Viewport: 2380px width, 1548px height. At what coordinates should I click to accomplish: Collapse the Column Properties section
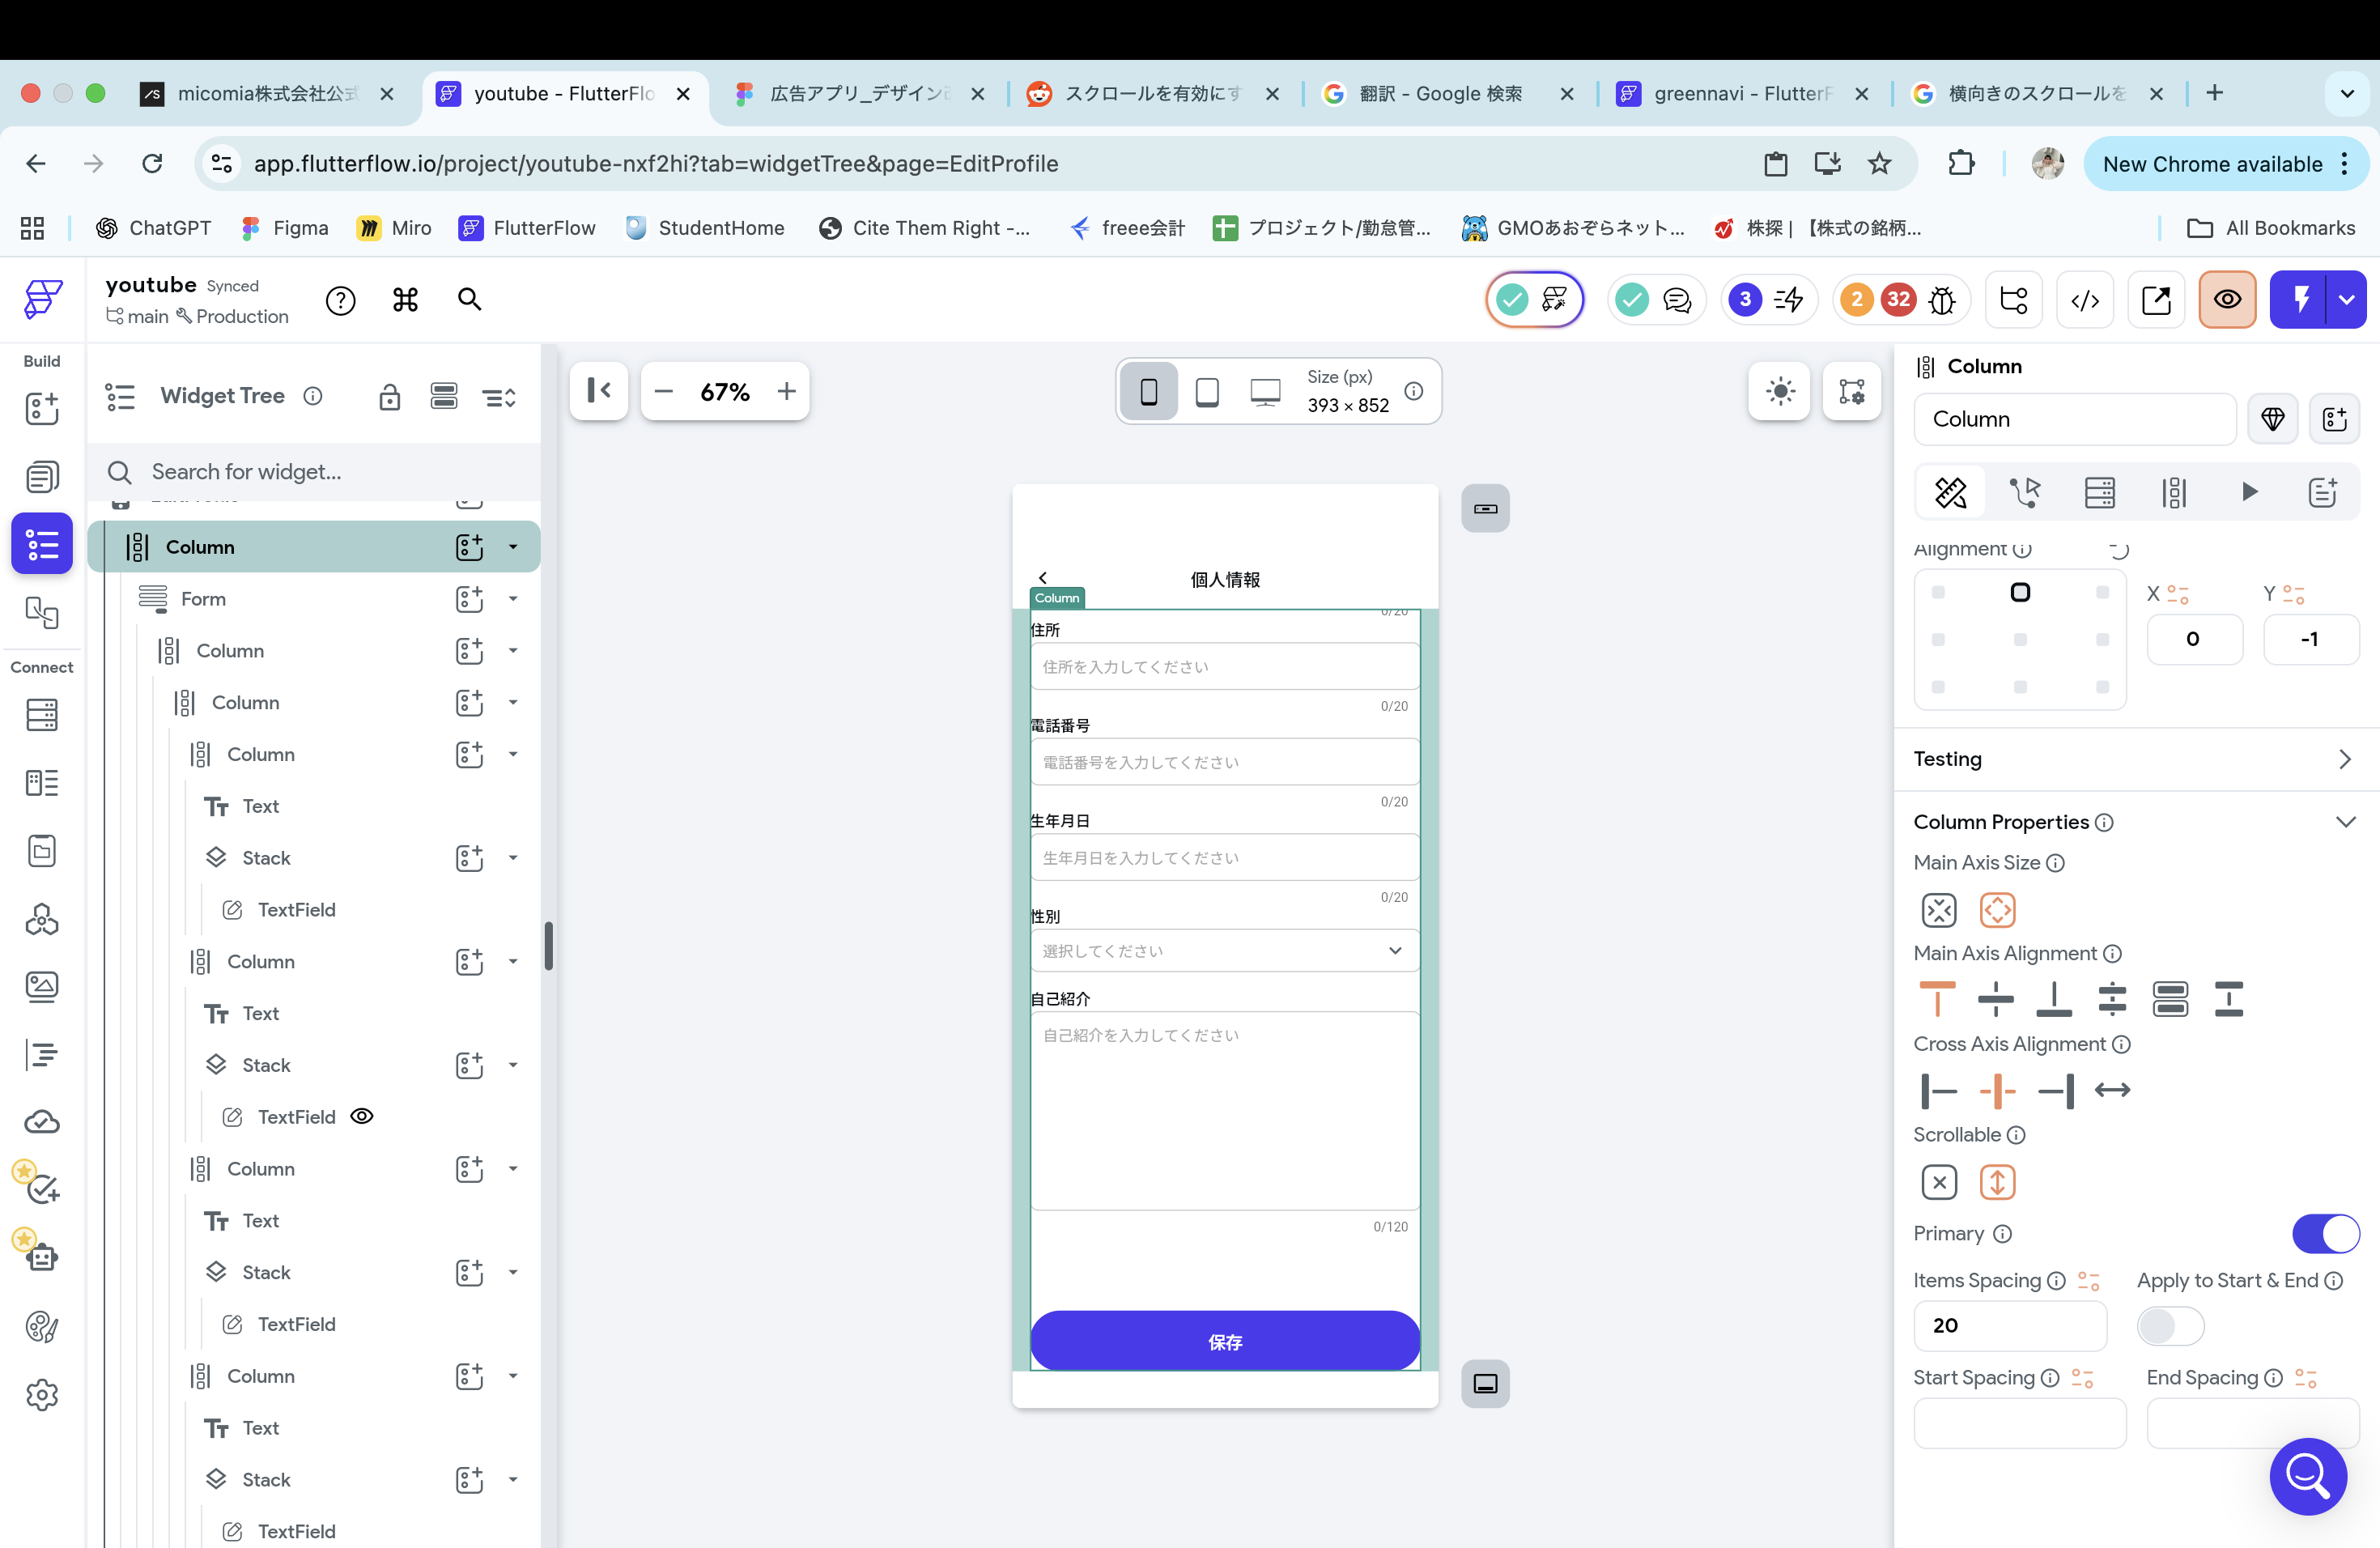coord(2344,822)
